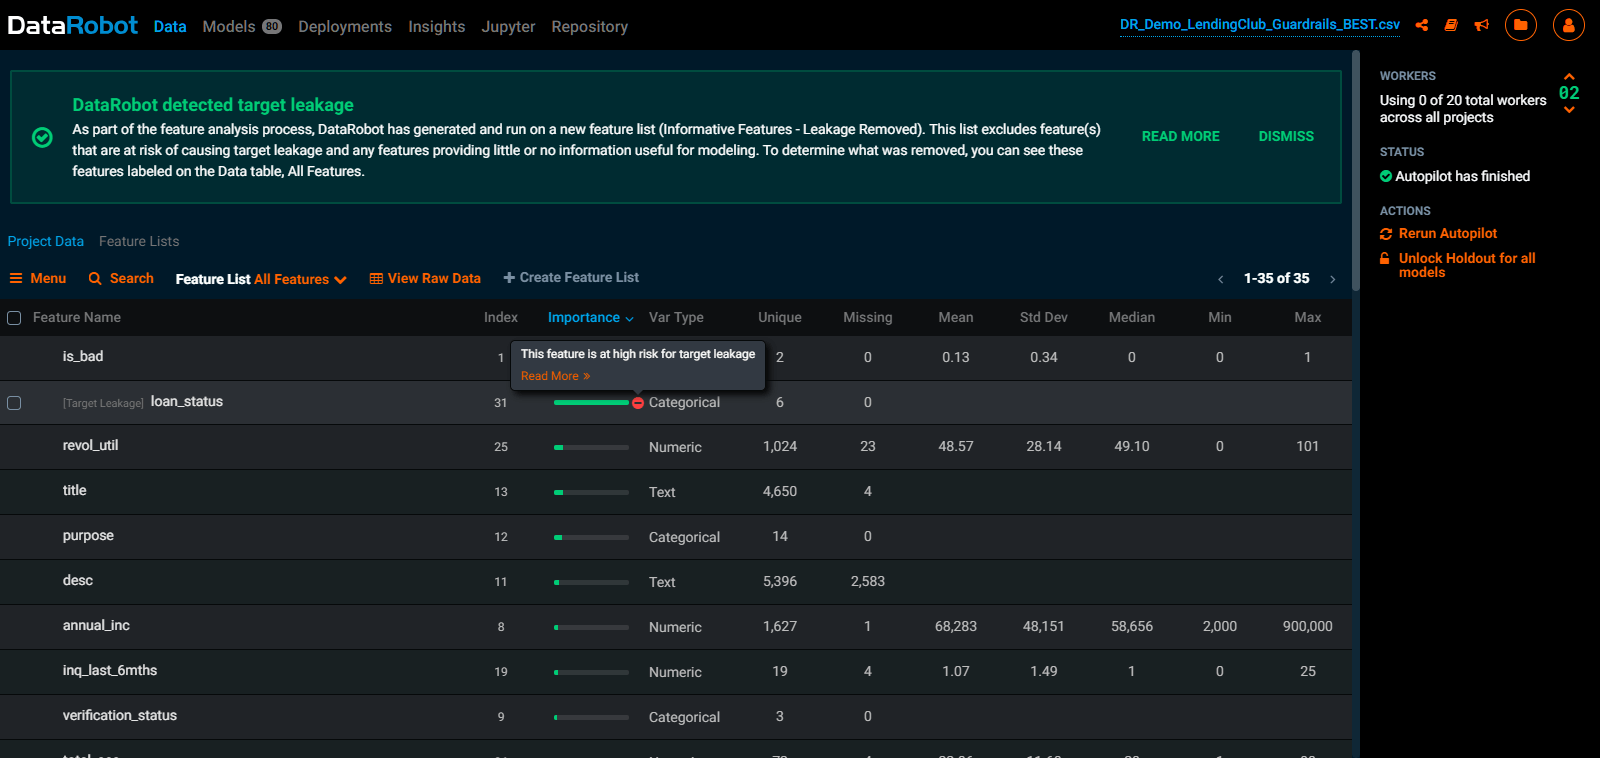Click loan_status importance bar
The height and width of the screenshot is (758, 1600).
591,403
